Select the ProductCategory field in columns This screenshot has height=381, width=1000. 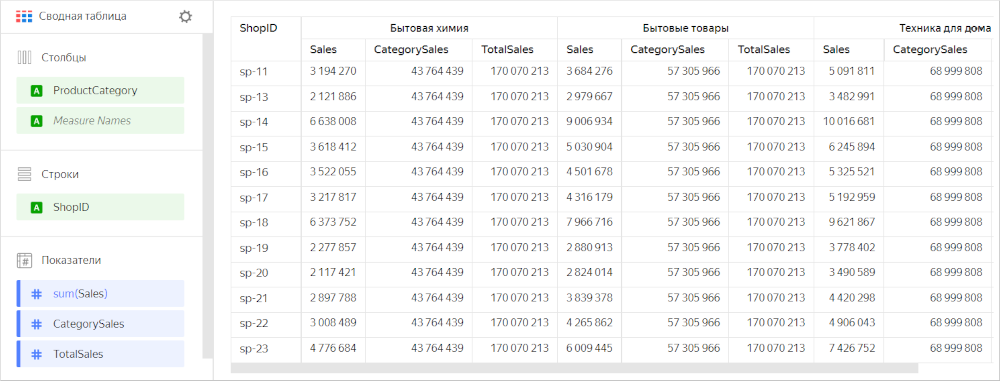pyautogui.click(x=100, y=91)
